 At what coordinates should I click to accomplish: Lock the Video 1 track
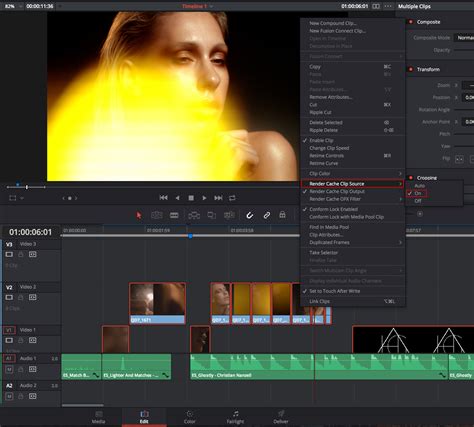click(21, 340)
